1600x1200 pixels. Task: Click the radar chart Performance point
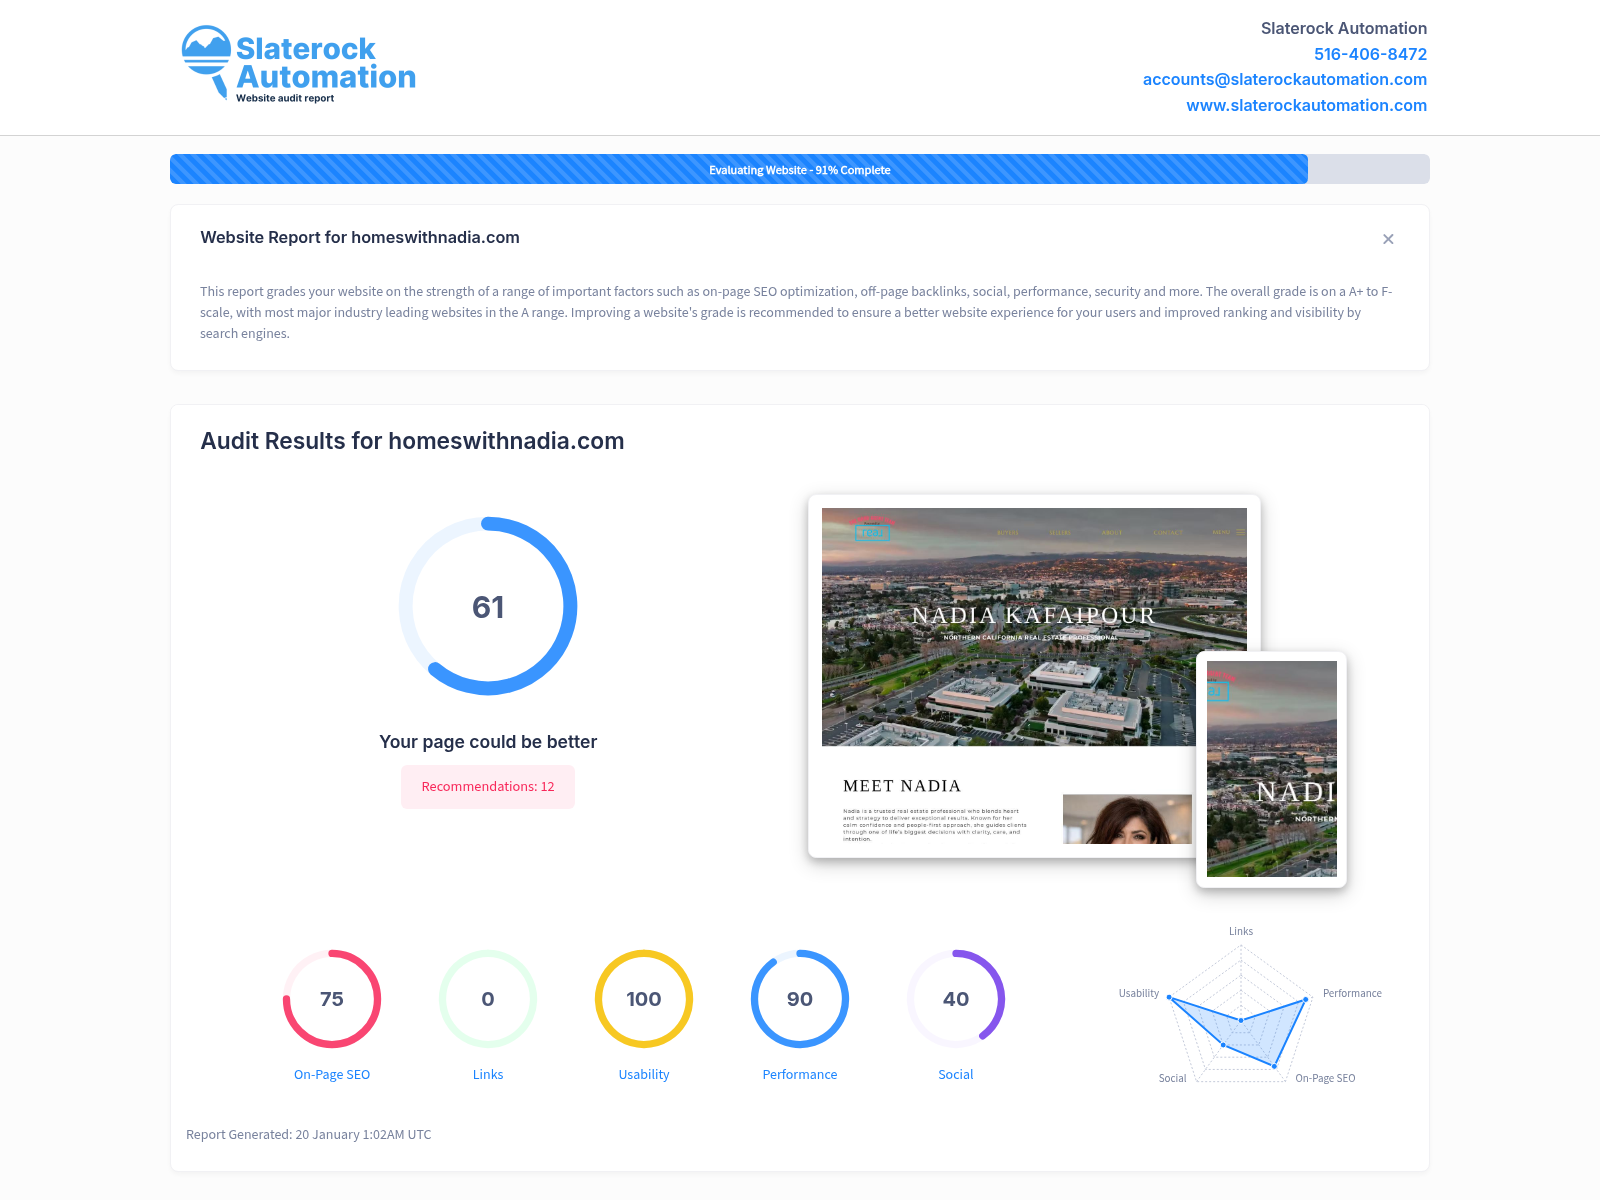pyautogui.click(x=1306, y=999)
